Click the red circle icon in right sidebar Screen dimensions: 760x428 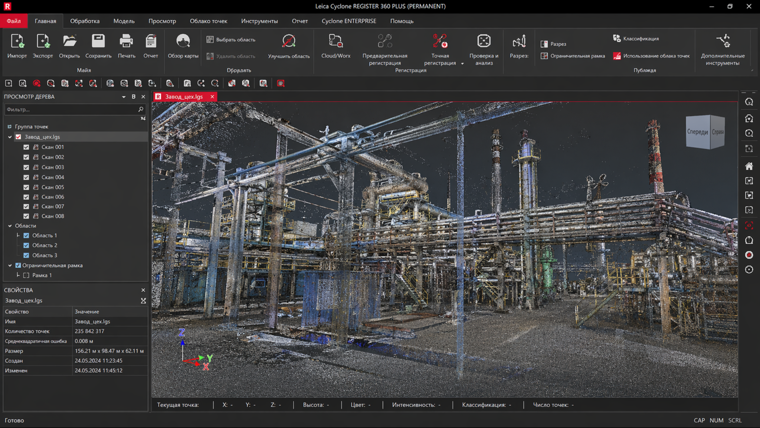click(x=749, y=255)
